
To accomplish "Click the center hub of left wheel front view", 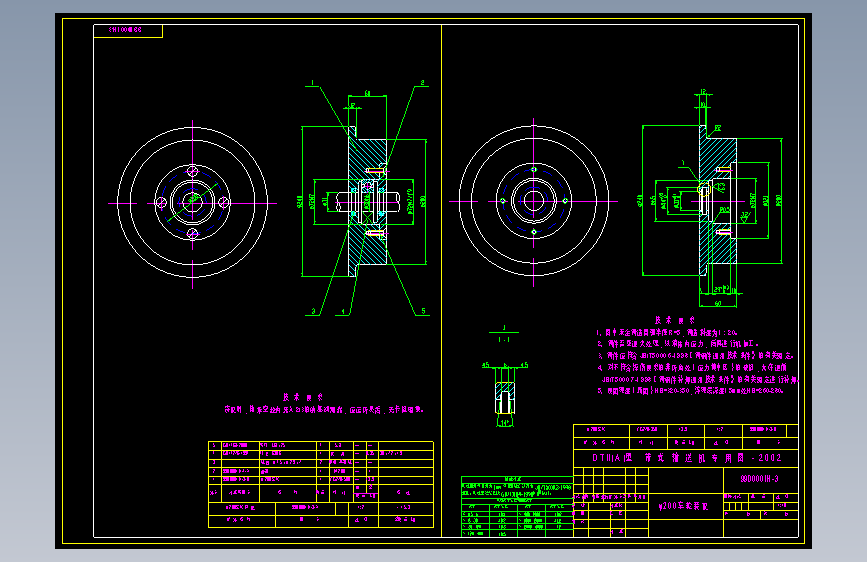I will pyautogui.click(x=192, y=202).
